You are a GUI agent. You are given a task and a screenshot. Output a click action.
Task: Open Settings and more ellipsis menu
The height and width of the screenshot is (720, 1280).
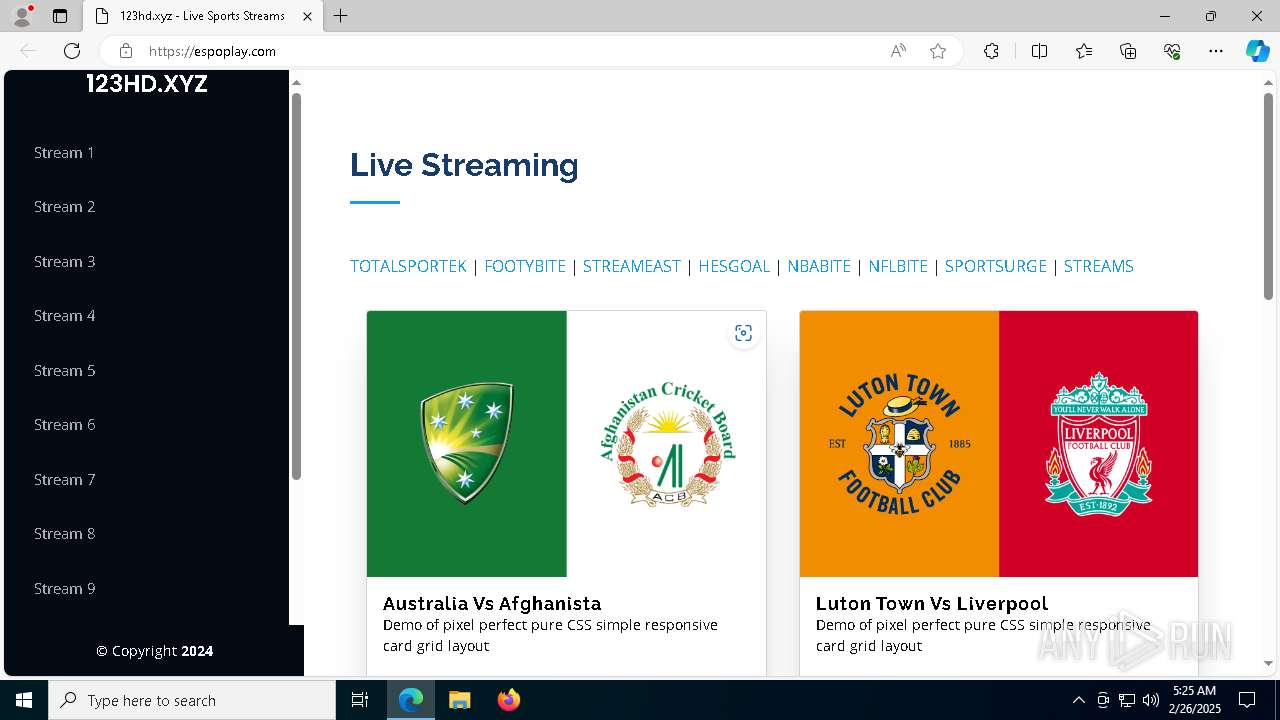tap(1216, 51)
